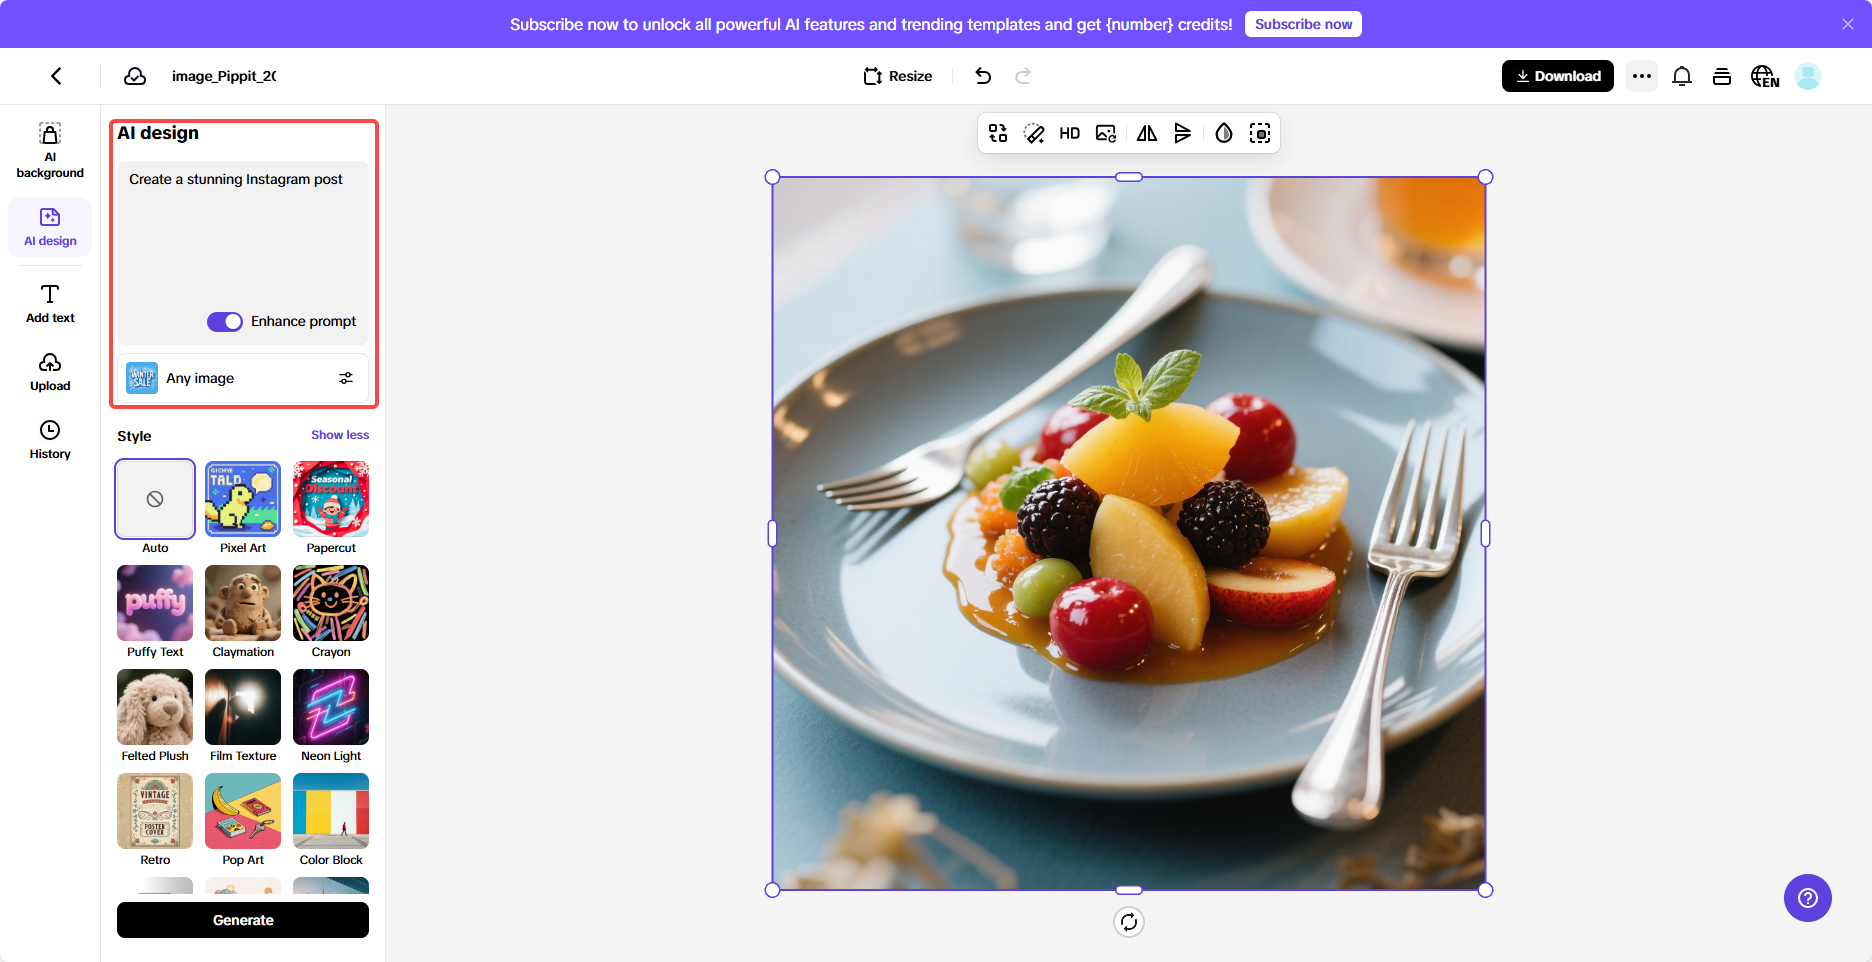
Task: Click the cloud save status icon
Action: coord(135,76)
